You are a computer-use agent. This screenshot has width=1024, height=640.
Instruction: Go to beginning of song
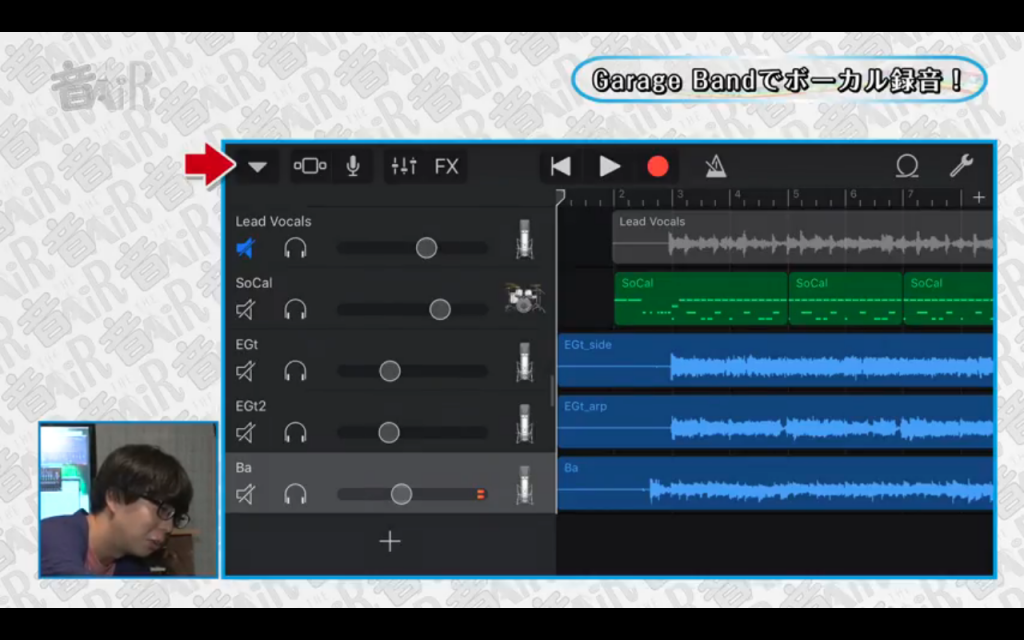coord(561,167)
